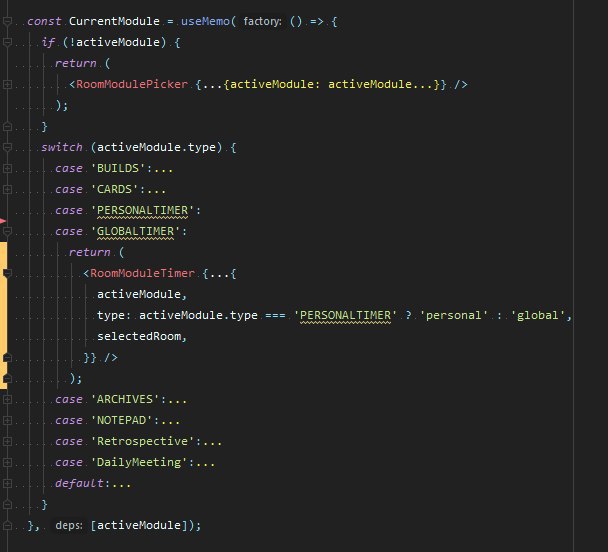Expand the folded case 'NOTEPAD' block

[x=7, y=420]
